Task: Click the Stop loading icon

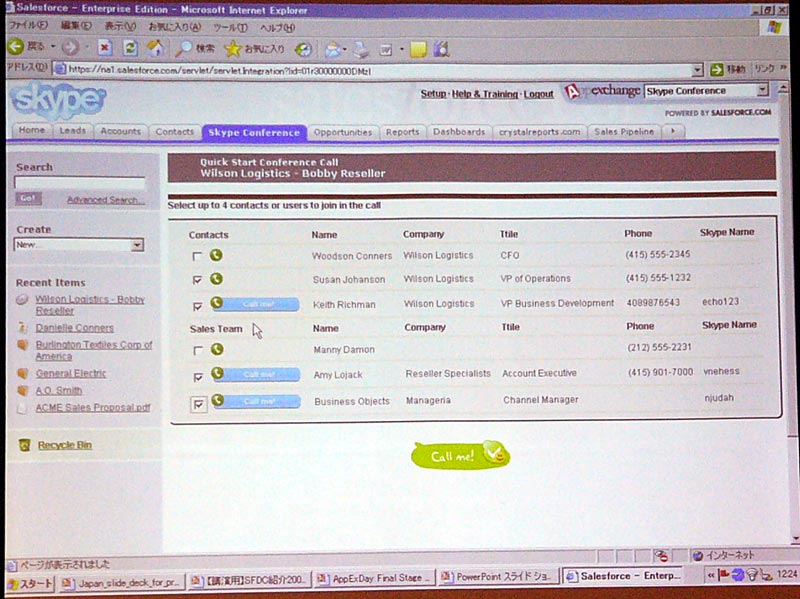Action: (x=105, y=47)
